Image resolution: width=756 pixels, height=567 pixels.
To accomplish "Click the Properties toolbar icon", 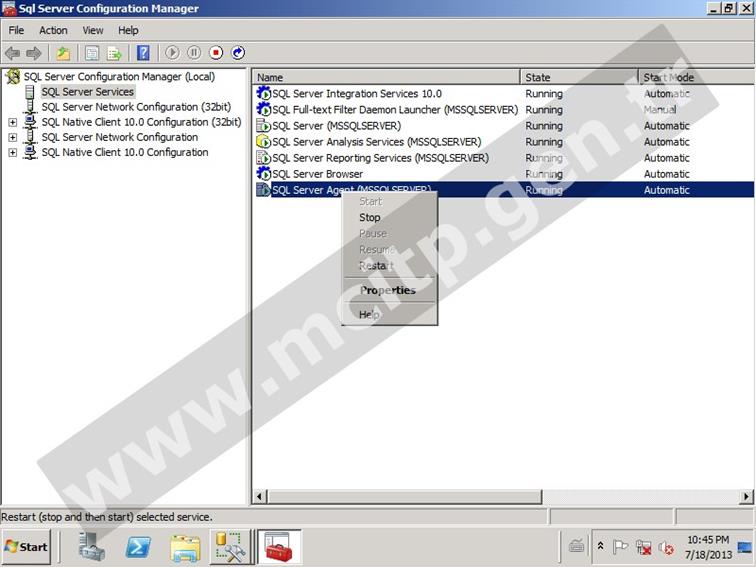I will coord(92,53).
